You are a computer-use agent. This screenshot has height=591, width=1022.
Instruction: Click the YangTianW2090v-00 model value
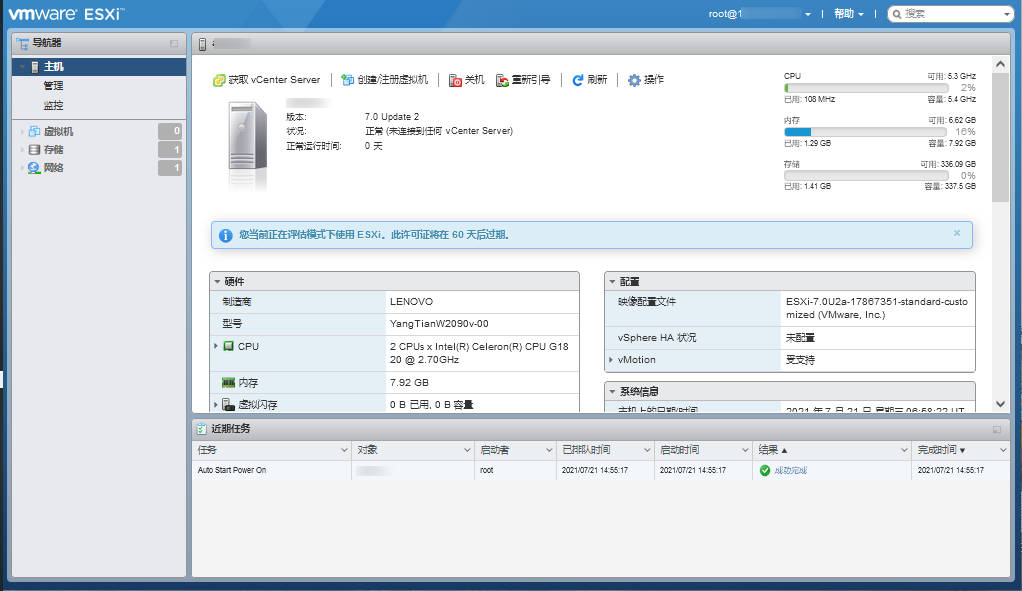coord(439,324)
